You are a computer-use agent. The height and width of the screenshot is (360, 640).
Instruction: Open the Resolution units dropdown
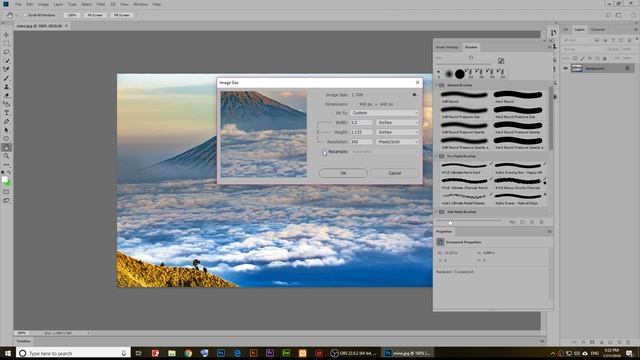tap(398, 142)
